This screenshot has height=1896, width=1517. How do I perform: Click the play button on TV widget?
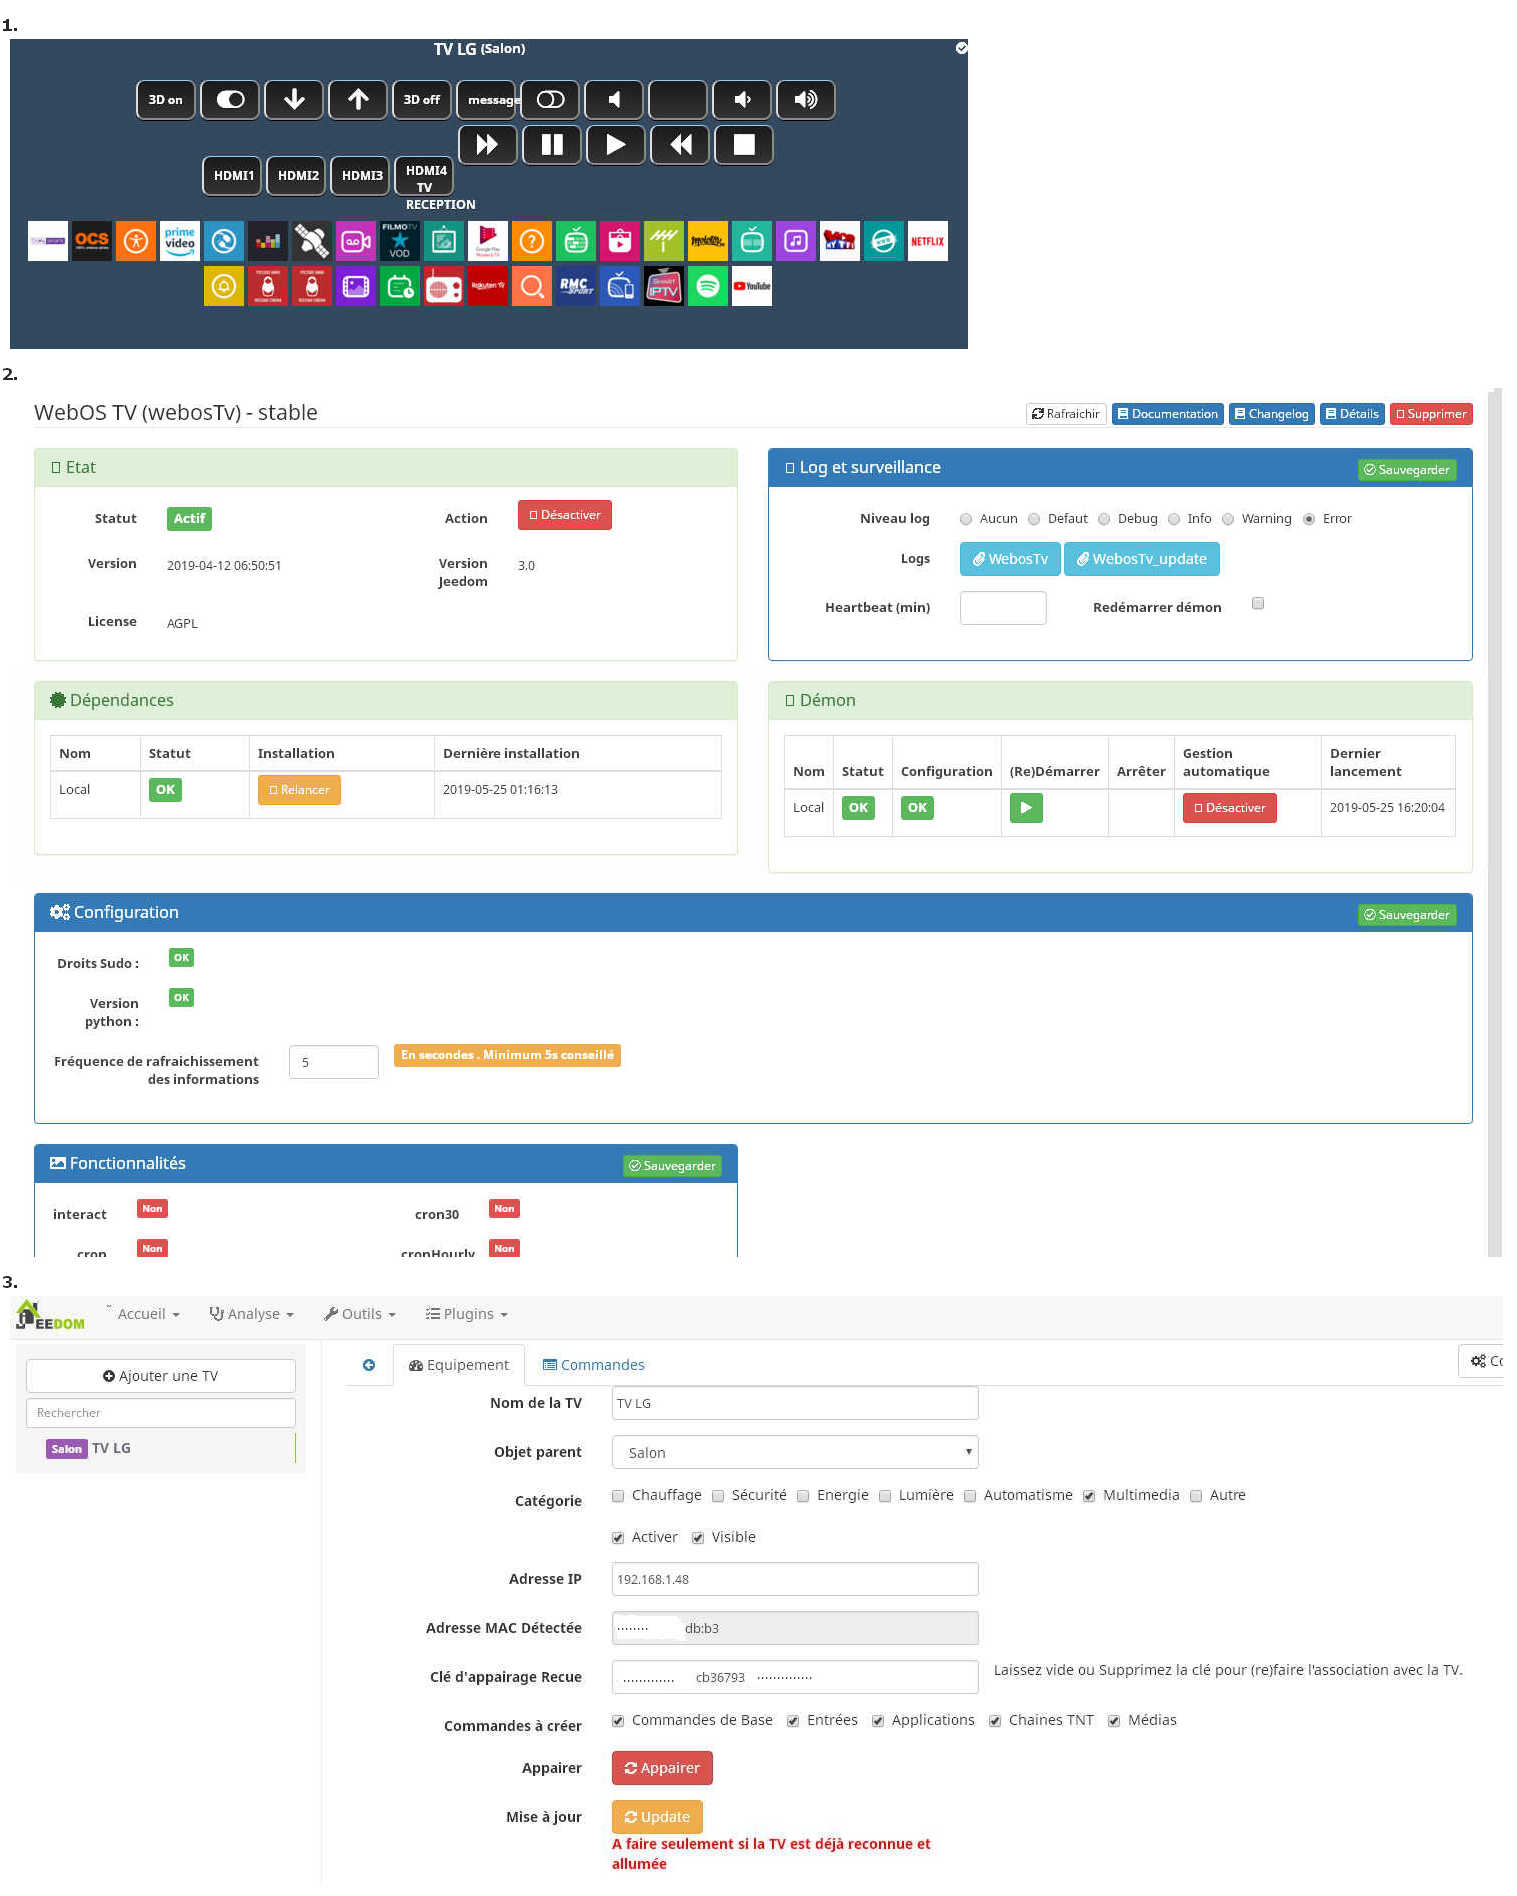[616, 145]
